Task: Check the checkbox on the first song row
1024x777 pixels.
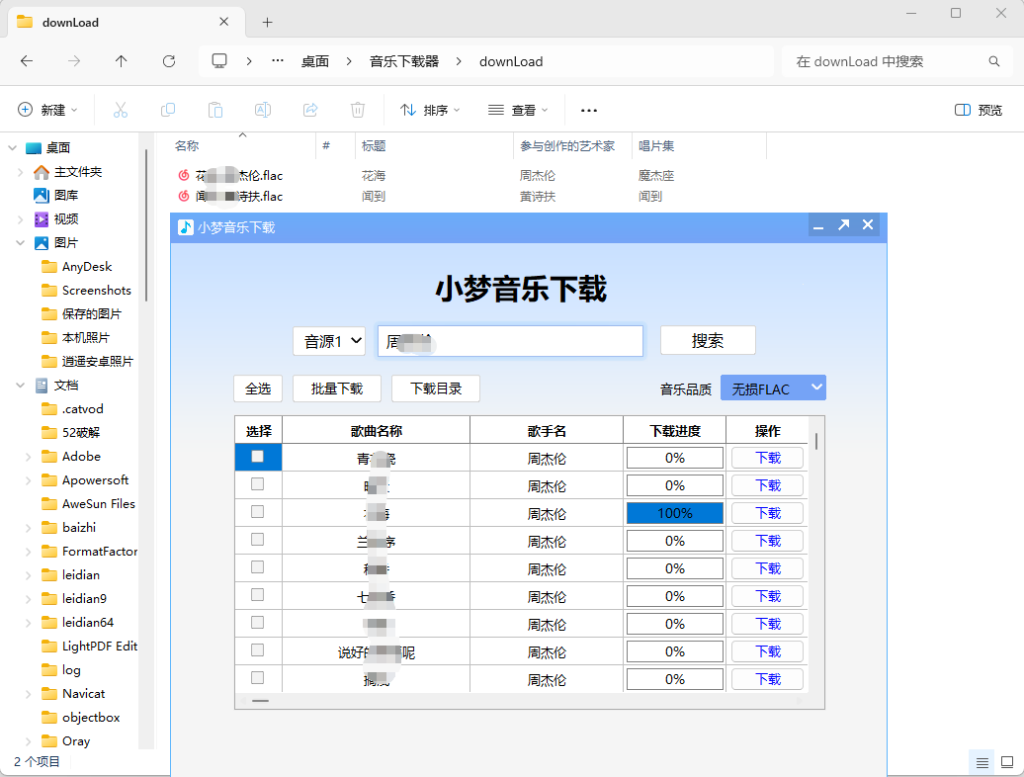Action: click(258, 456)
